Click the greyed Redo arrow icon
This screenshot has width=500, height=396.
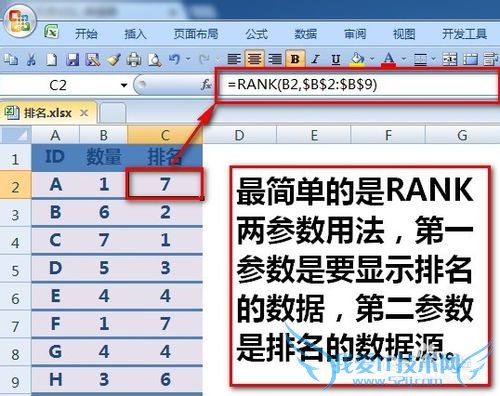coord(203,59)
